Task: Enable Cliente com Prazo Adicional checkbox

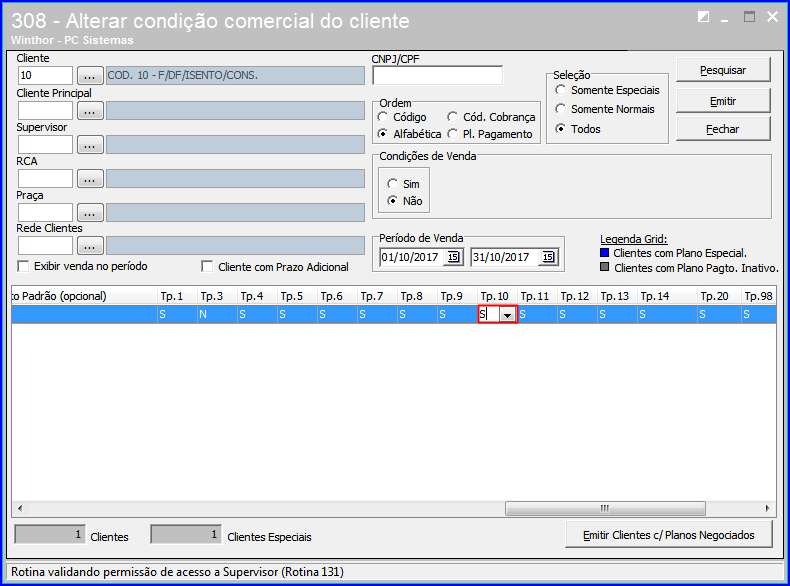Action: (207, 266)
